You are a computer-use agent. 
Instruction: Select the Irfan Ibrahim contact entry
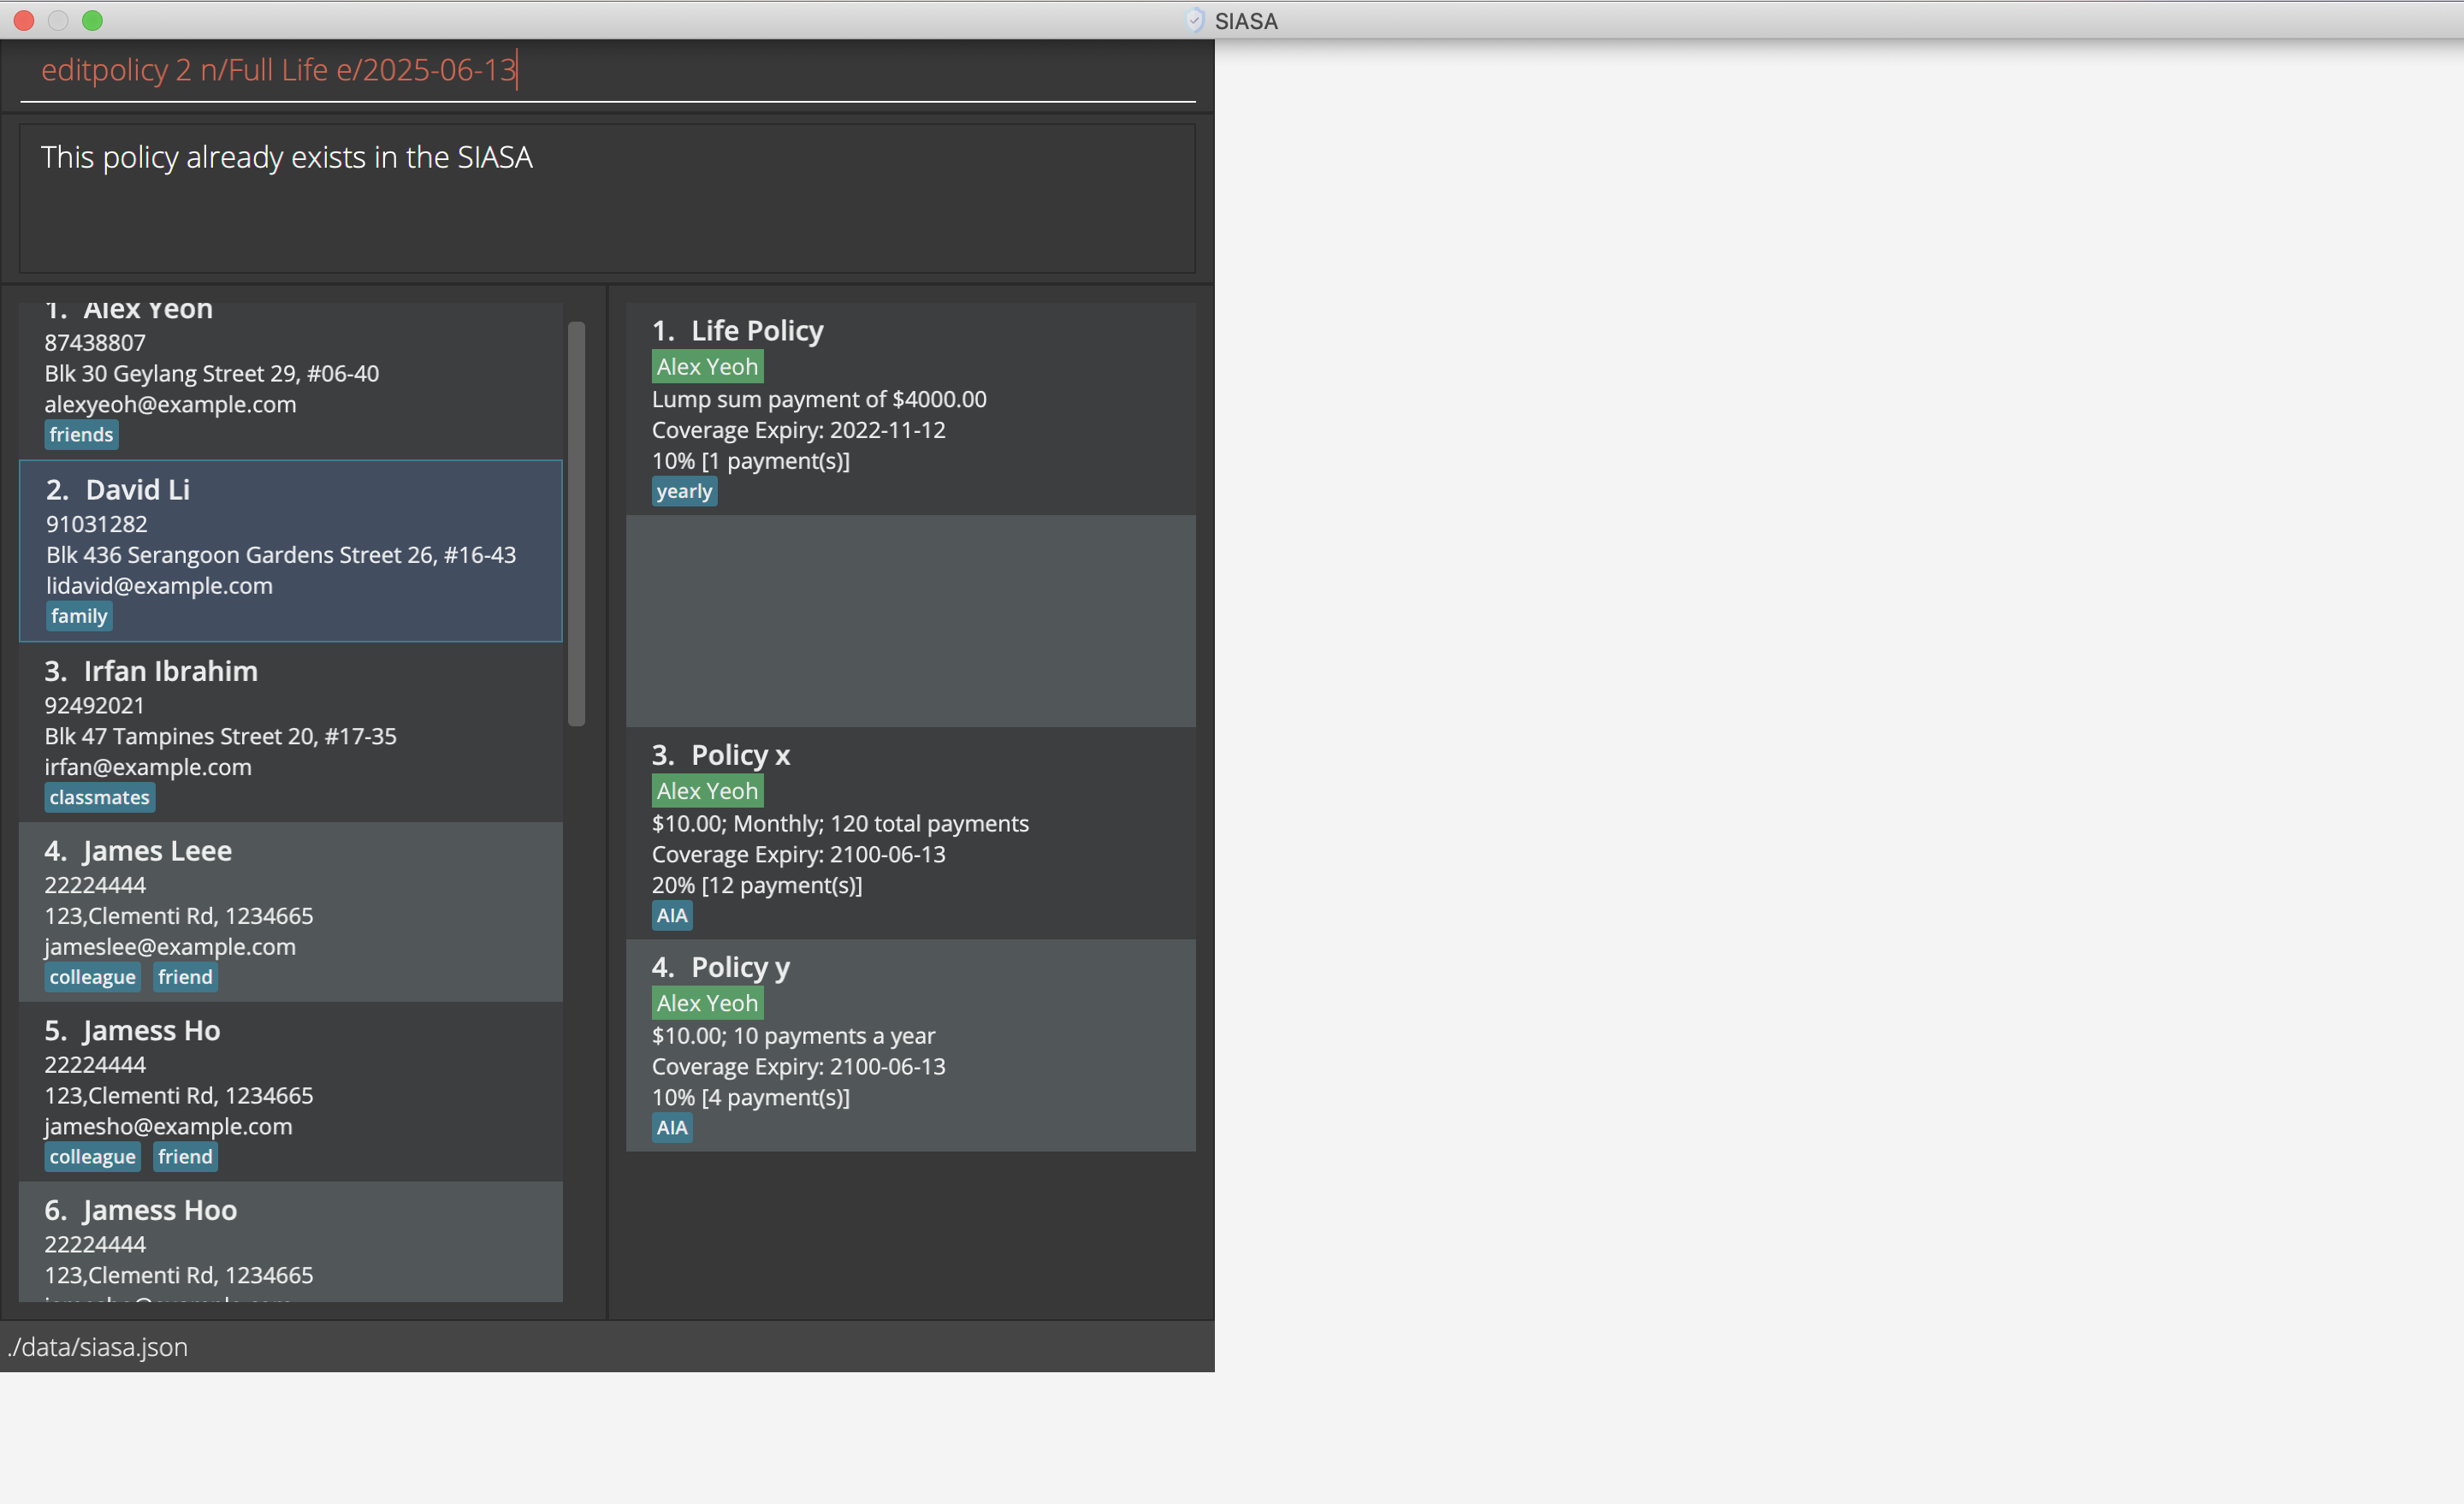pos(290,731)
